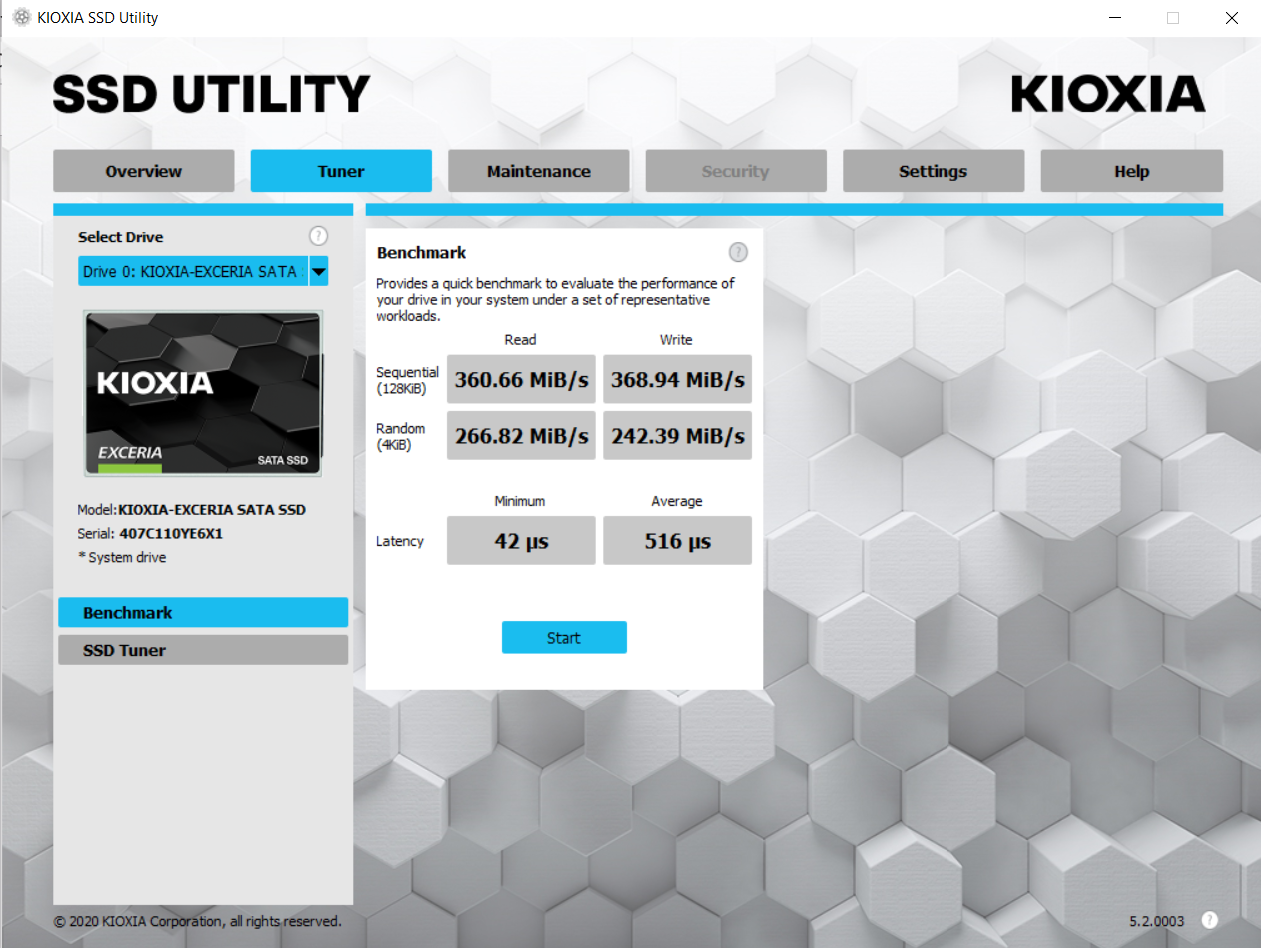The image size is (1261, 948).
Task: Open the Tuner tab
Action: click(x=341, y=171)
